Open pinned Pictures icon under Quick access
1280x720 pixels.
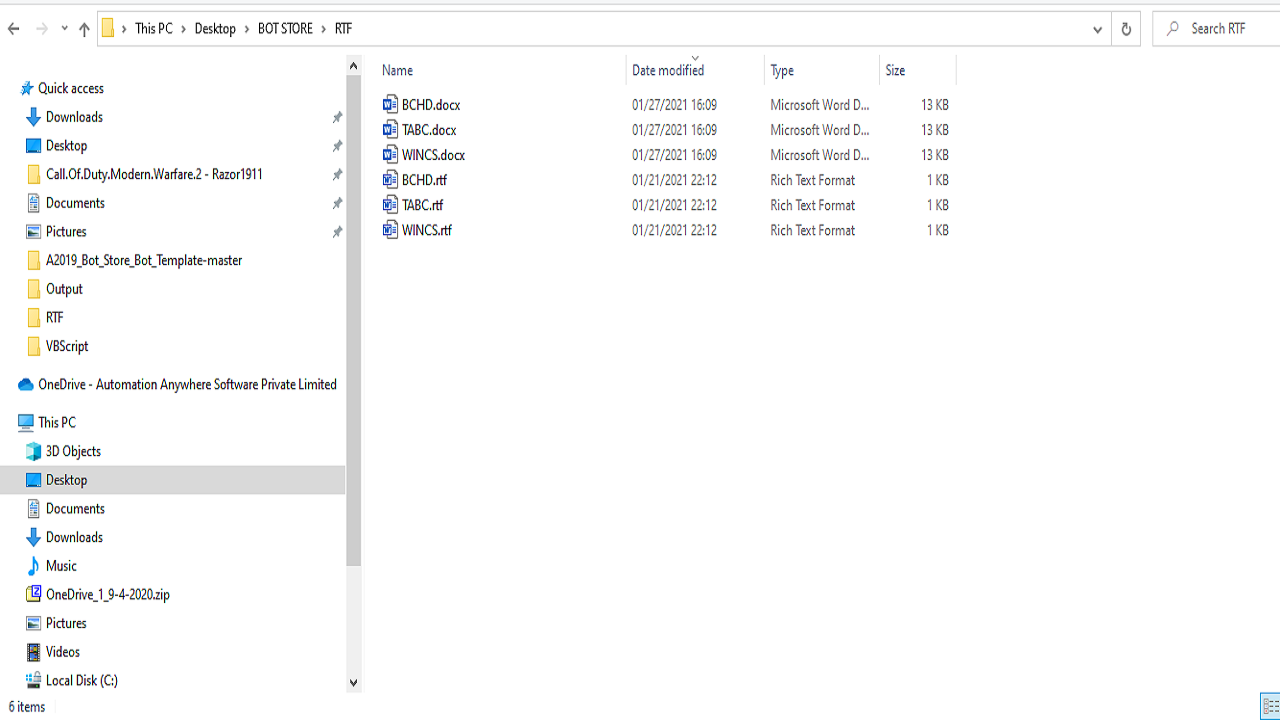pos(34,231)
